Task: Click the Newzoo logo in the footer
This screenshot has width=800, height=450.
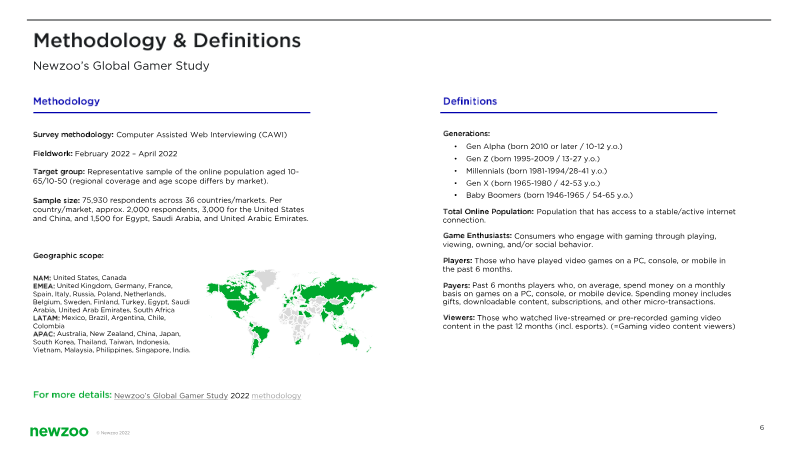Action: tap(59, 431)
